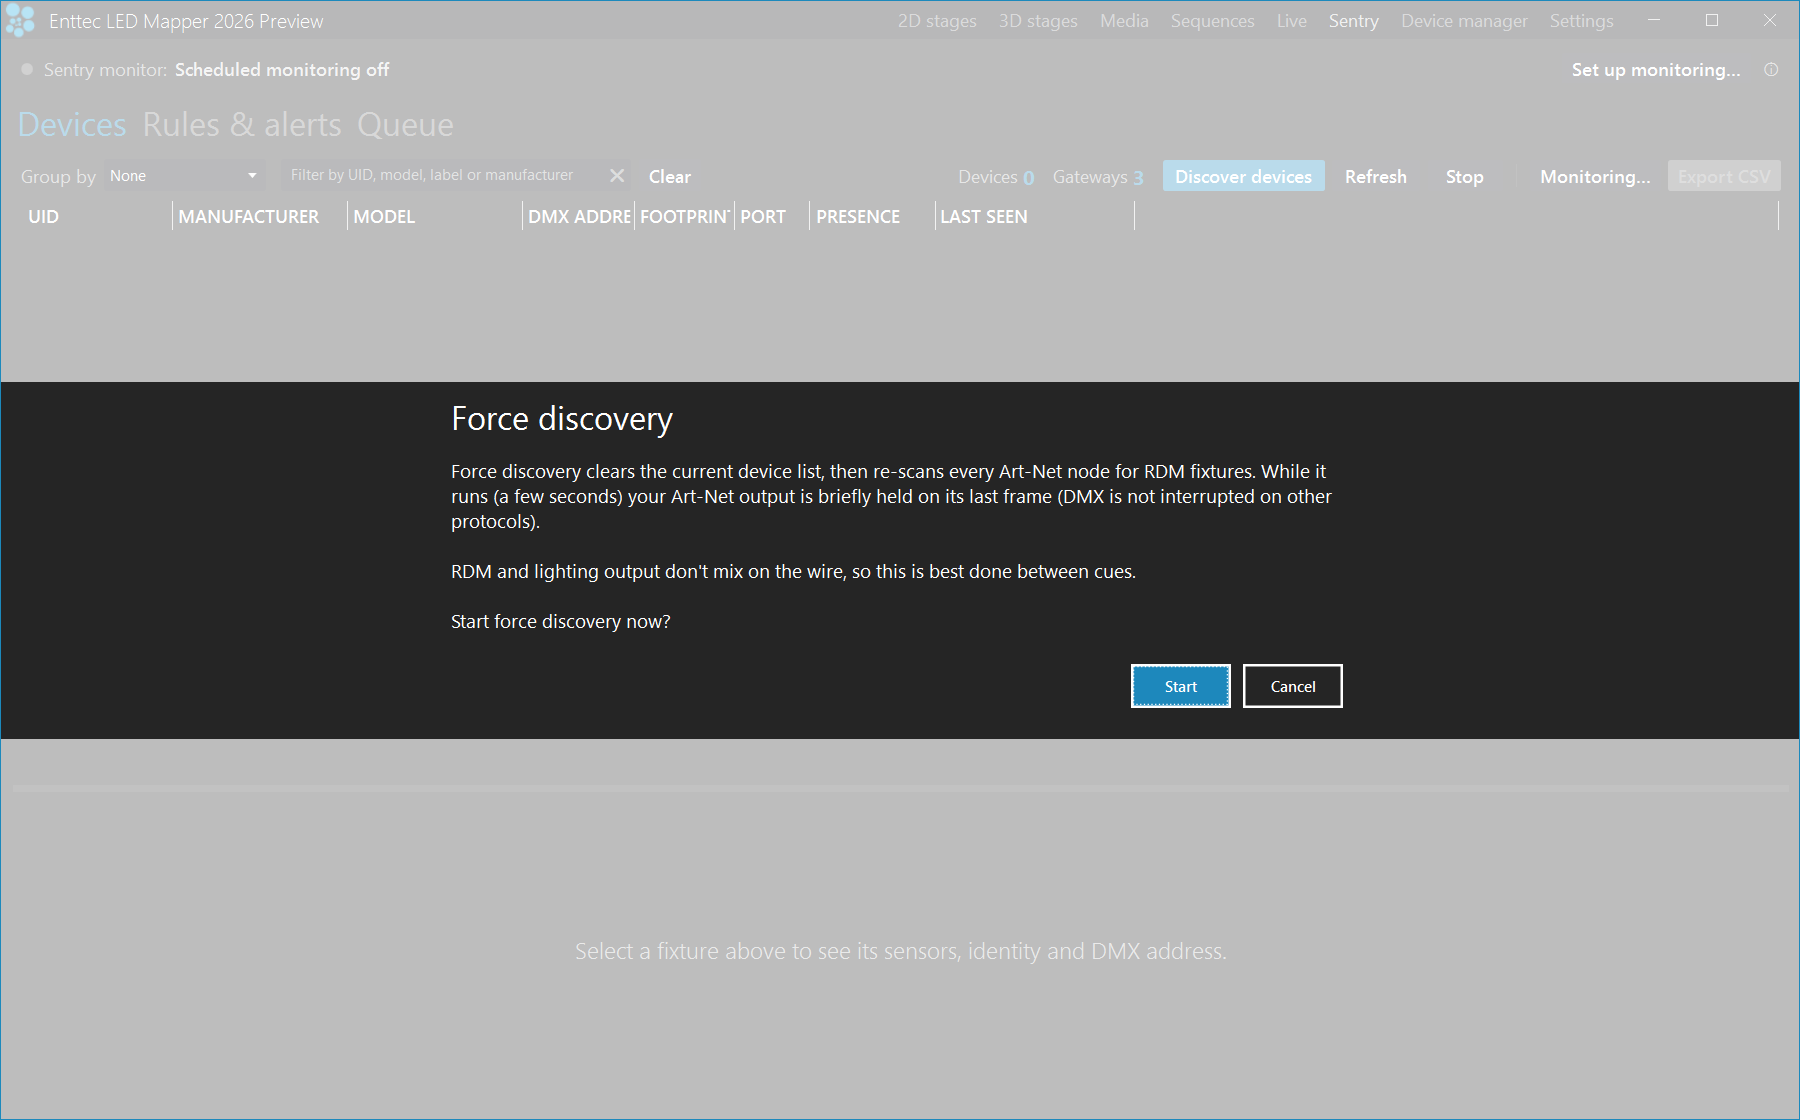Open the Group by dropdown
This screenshot has width=1800, height=1120.
[184, 176]
